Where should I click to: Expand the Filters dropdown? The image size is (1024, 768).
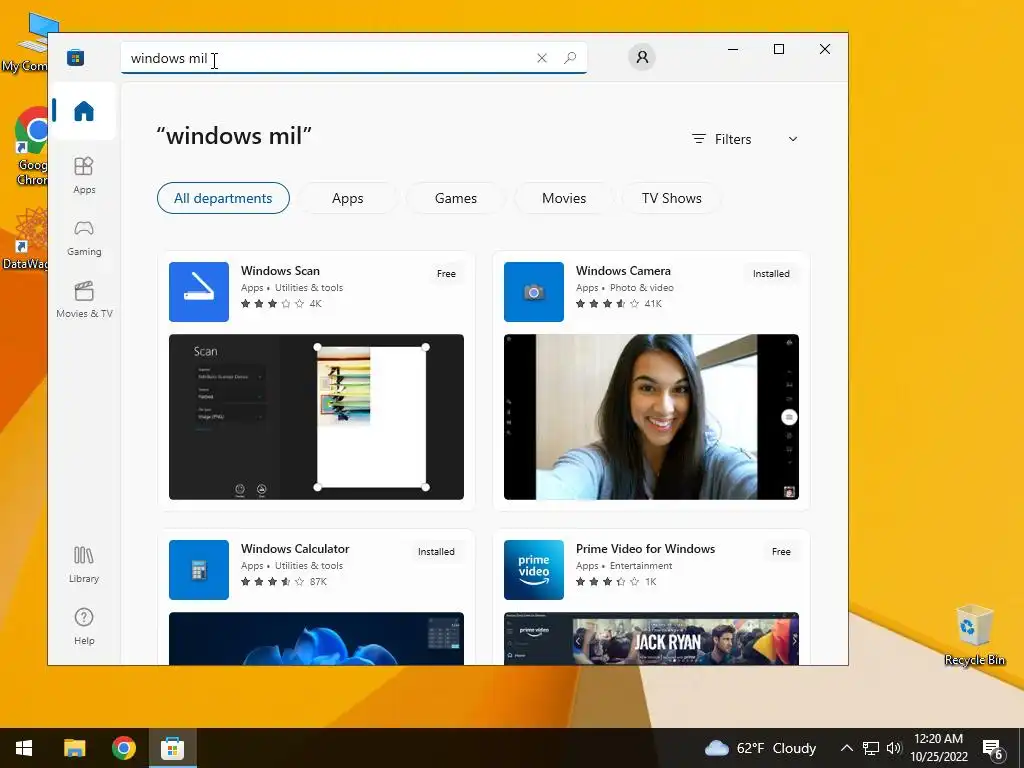[x=745, y=139]
